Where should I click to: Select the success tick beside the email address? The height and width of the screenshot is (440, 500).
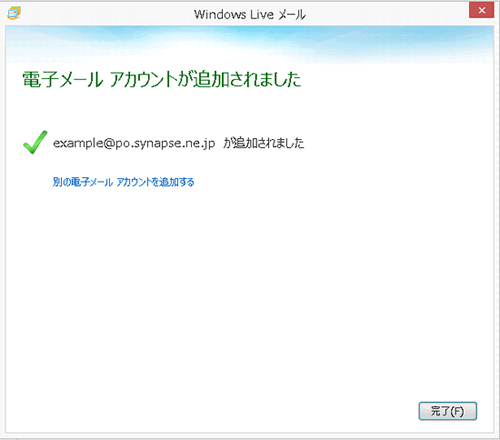tap(35, 142)
